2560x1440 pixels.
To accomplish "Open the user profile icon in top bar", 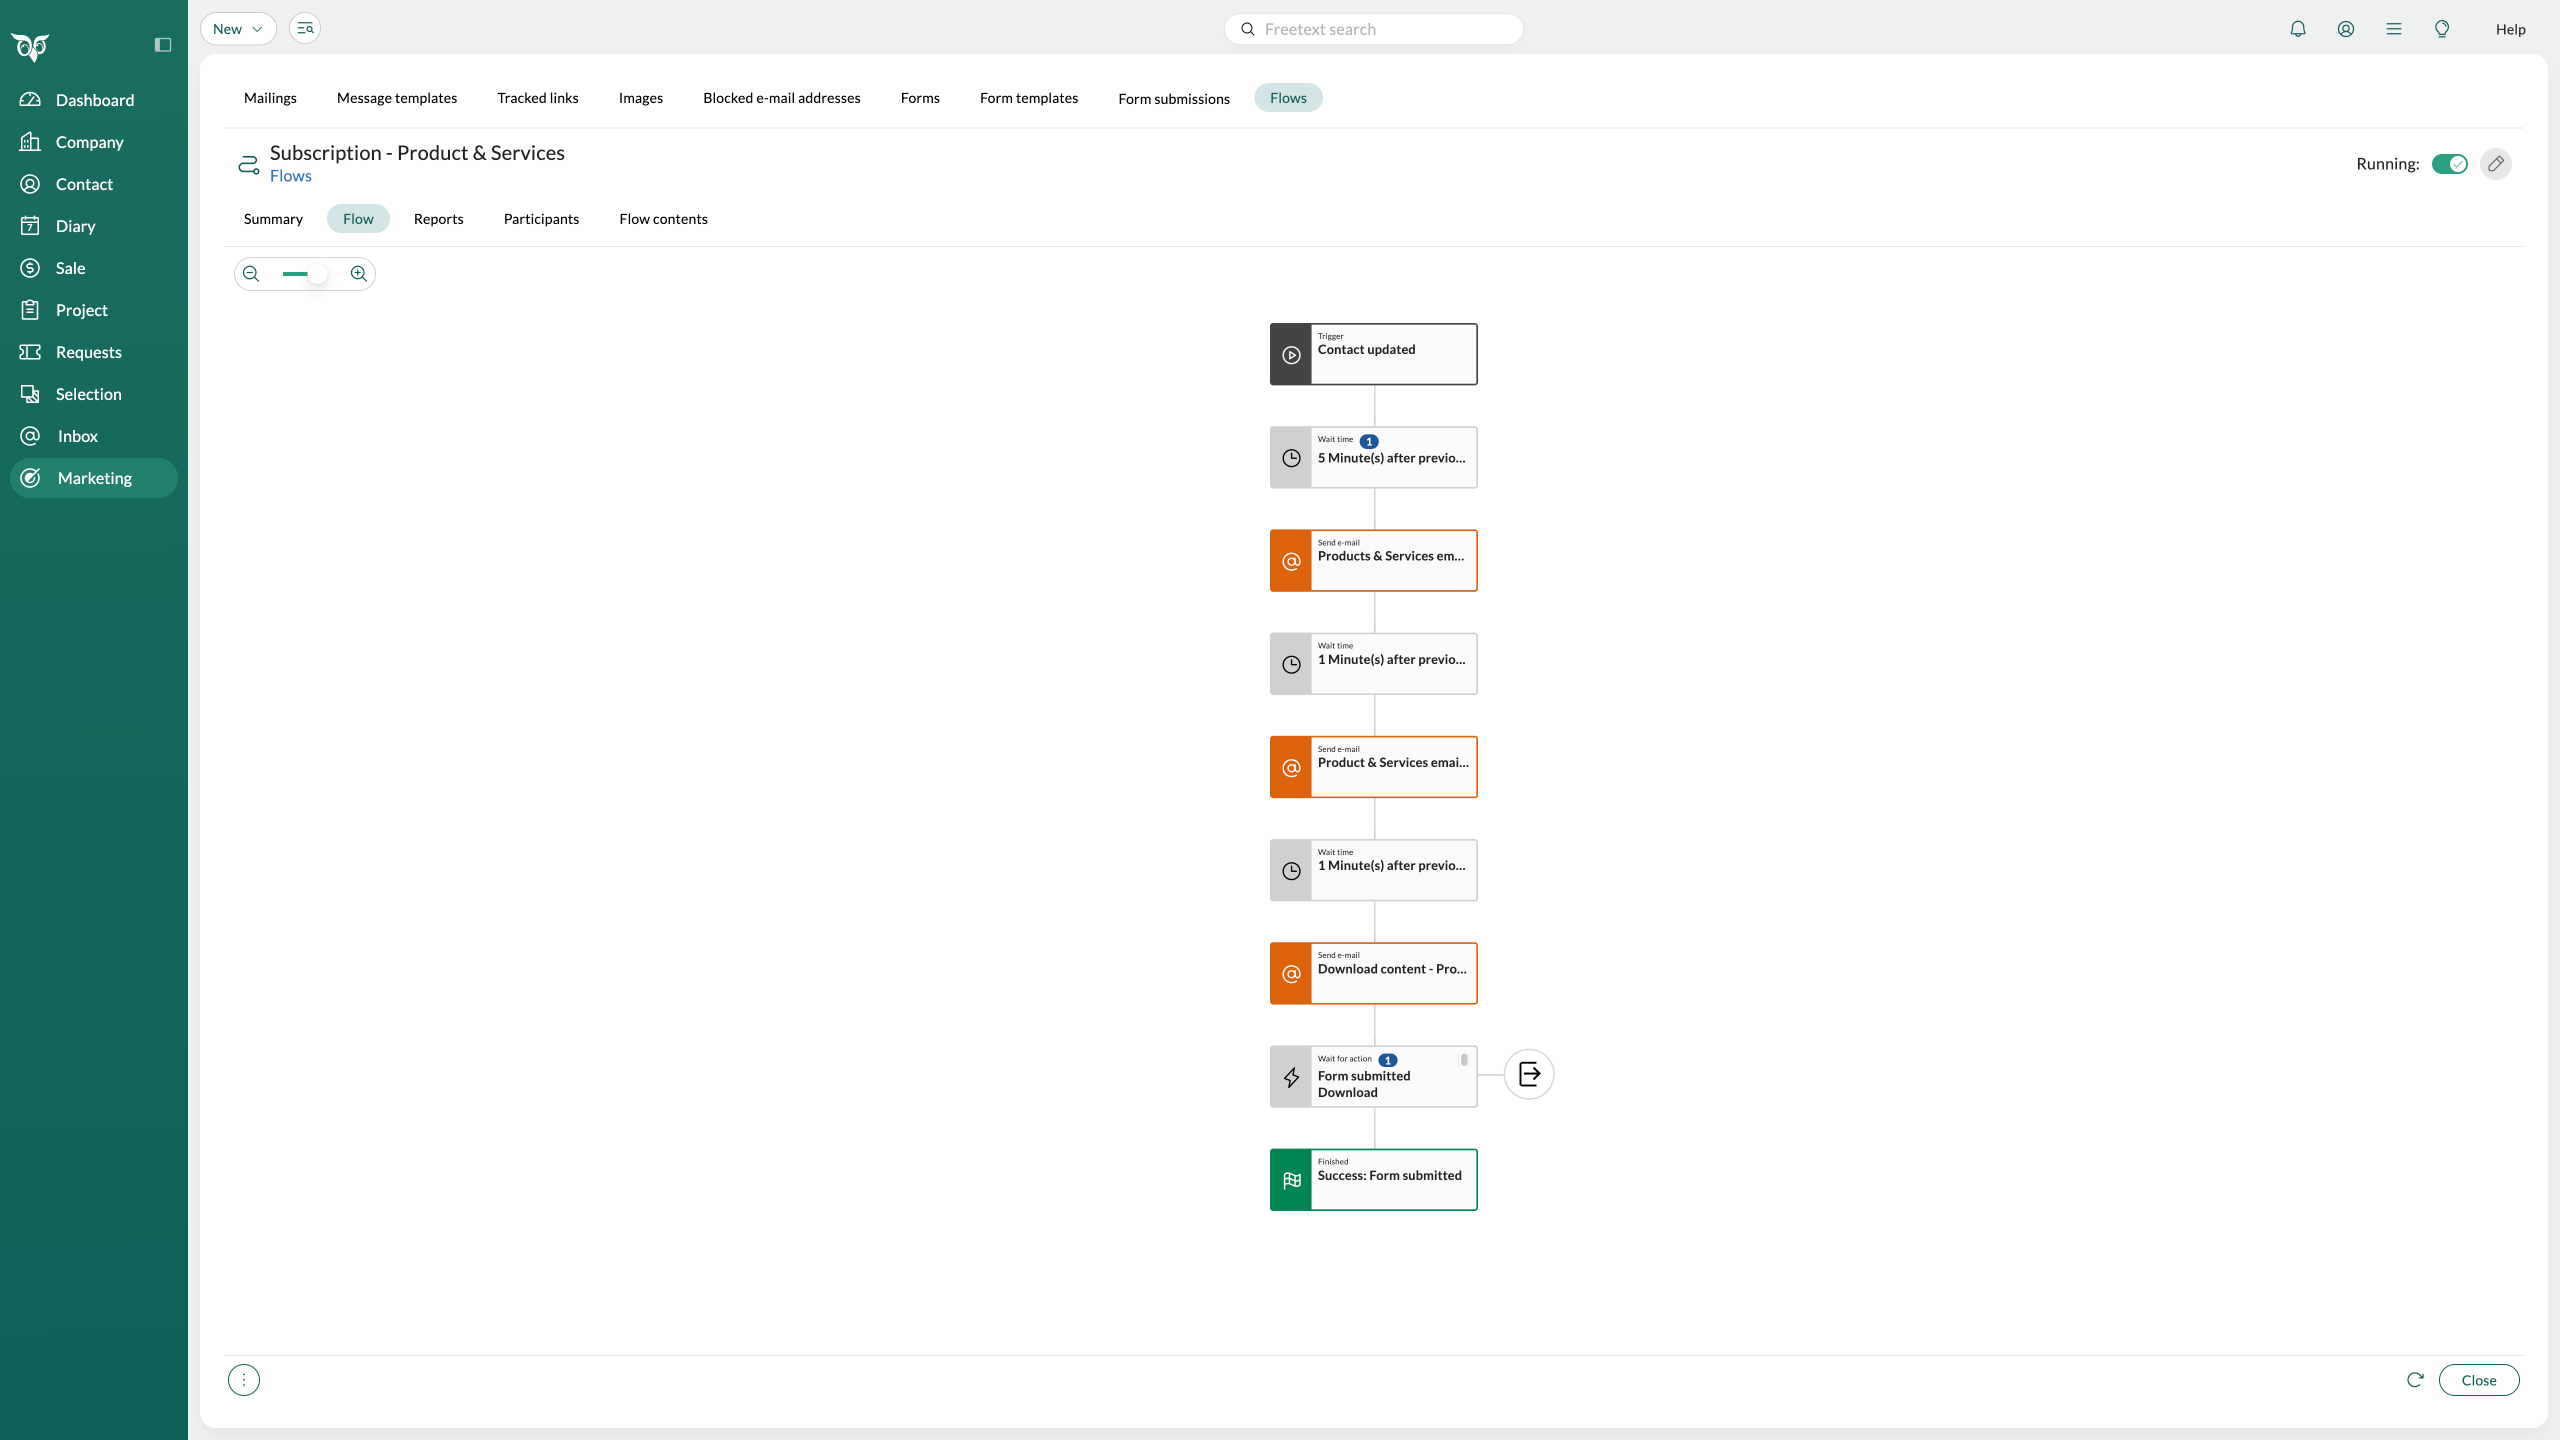I will pyautogui.click(x=2346, y=29).
